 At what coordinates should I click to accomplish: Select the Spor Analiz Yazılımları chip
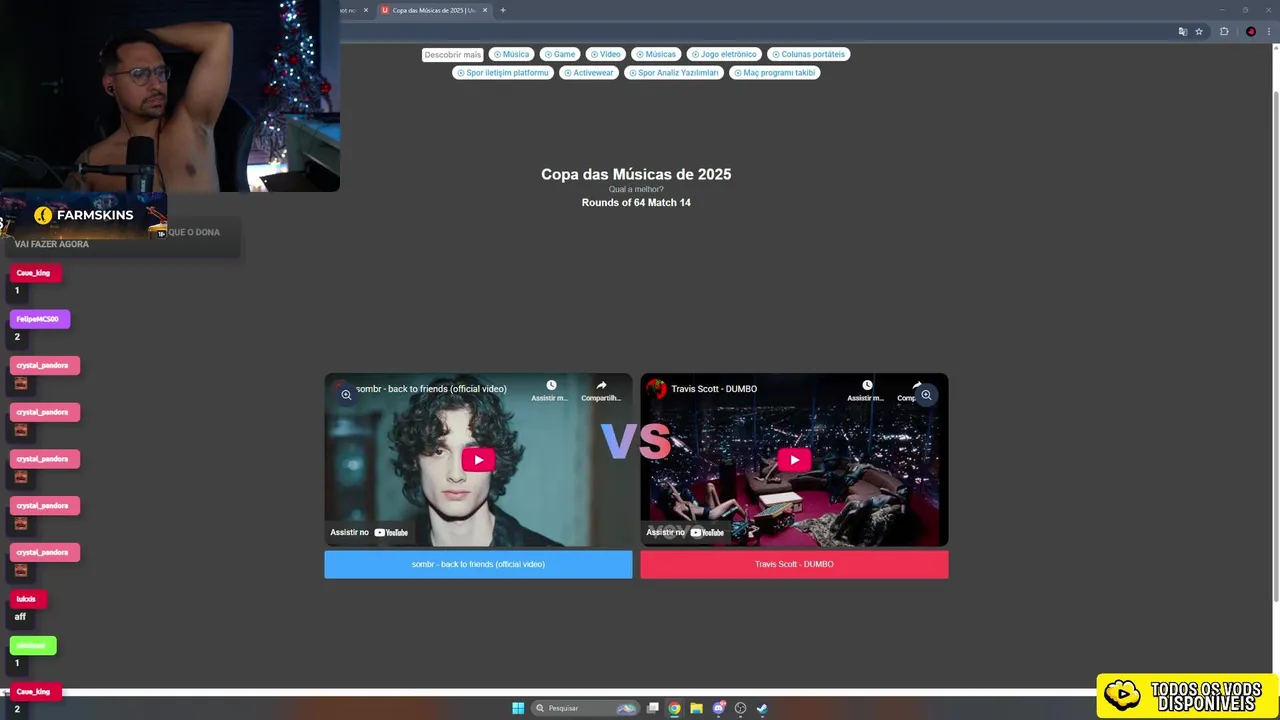point(674,73)
